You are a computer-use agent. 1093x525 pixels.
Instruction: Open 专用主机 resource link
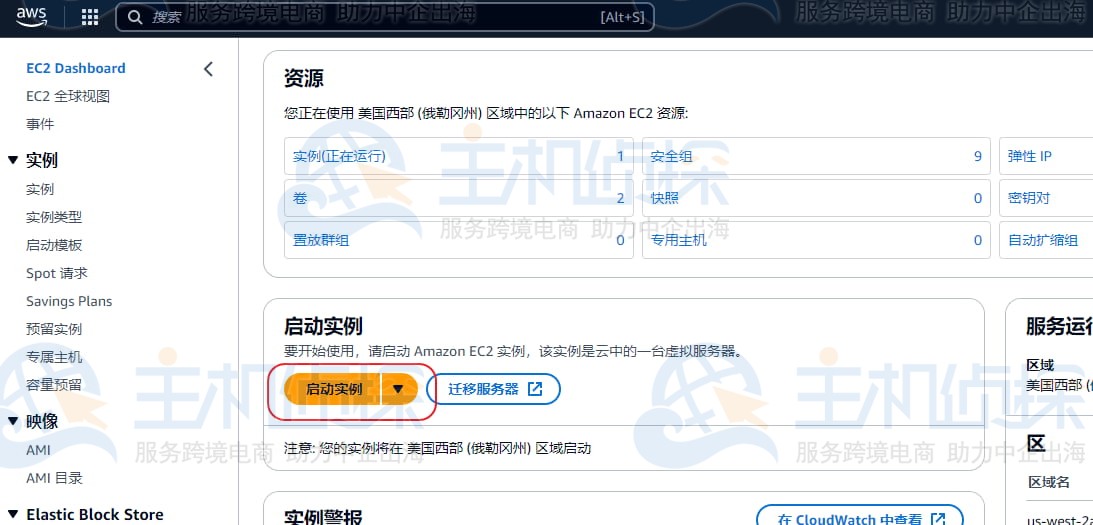tap(678, 240)
